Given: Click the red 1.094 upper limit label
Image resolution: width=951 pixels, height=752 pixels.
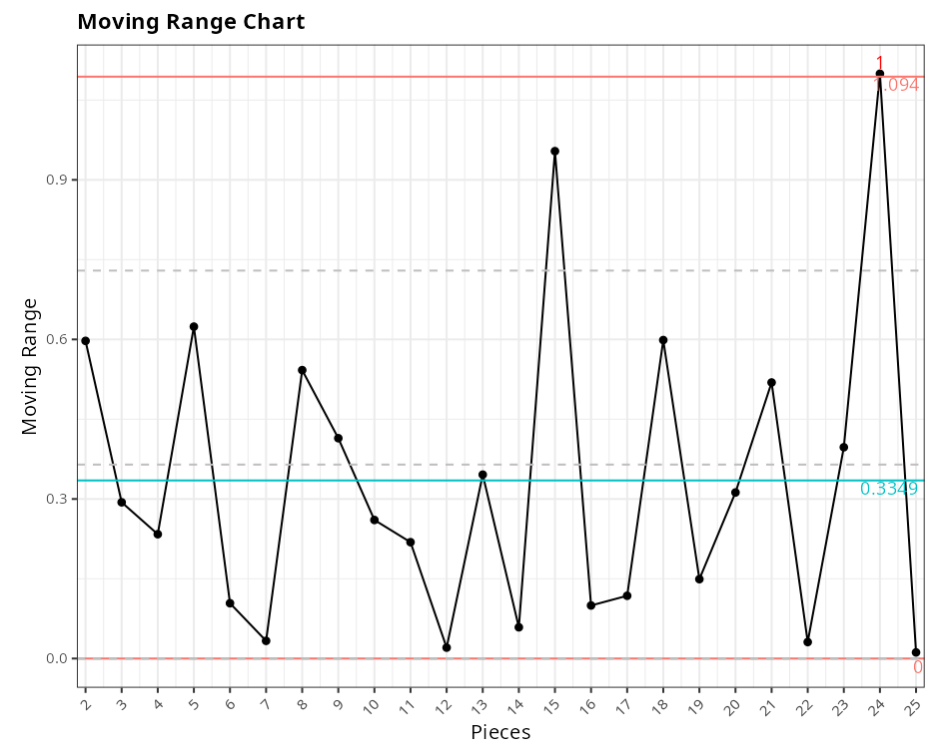Looking at the screenshot, I should coord(898,86).
